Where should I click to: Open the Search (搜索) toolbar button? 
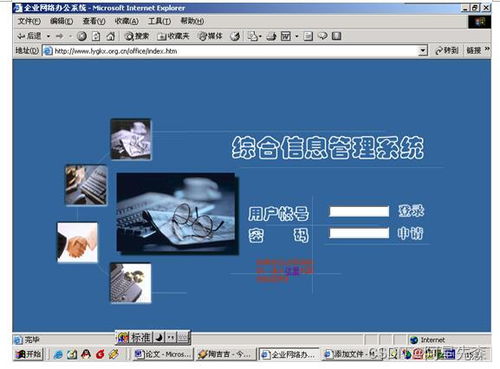[137, 36]
